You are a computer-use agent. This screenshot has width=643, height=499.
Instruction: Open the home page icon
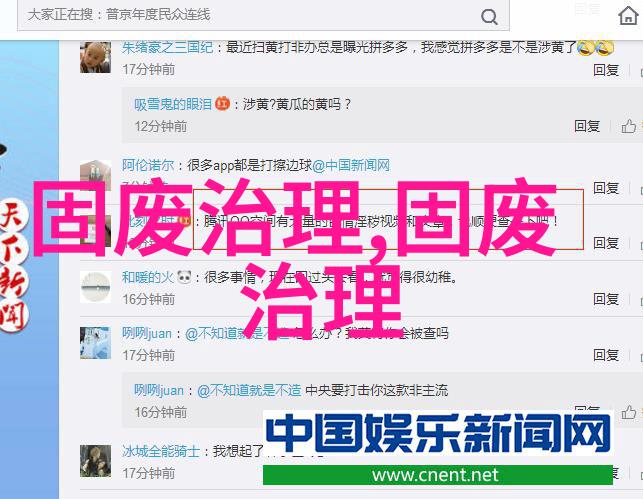click(x=628, y=16)
